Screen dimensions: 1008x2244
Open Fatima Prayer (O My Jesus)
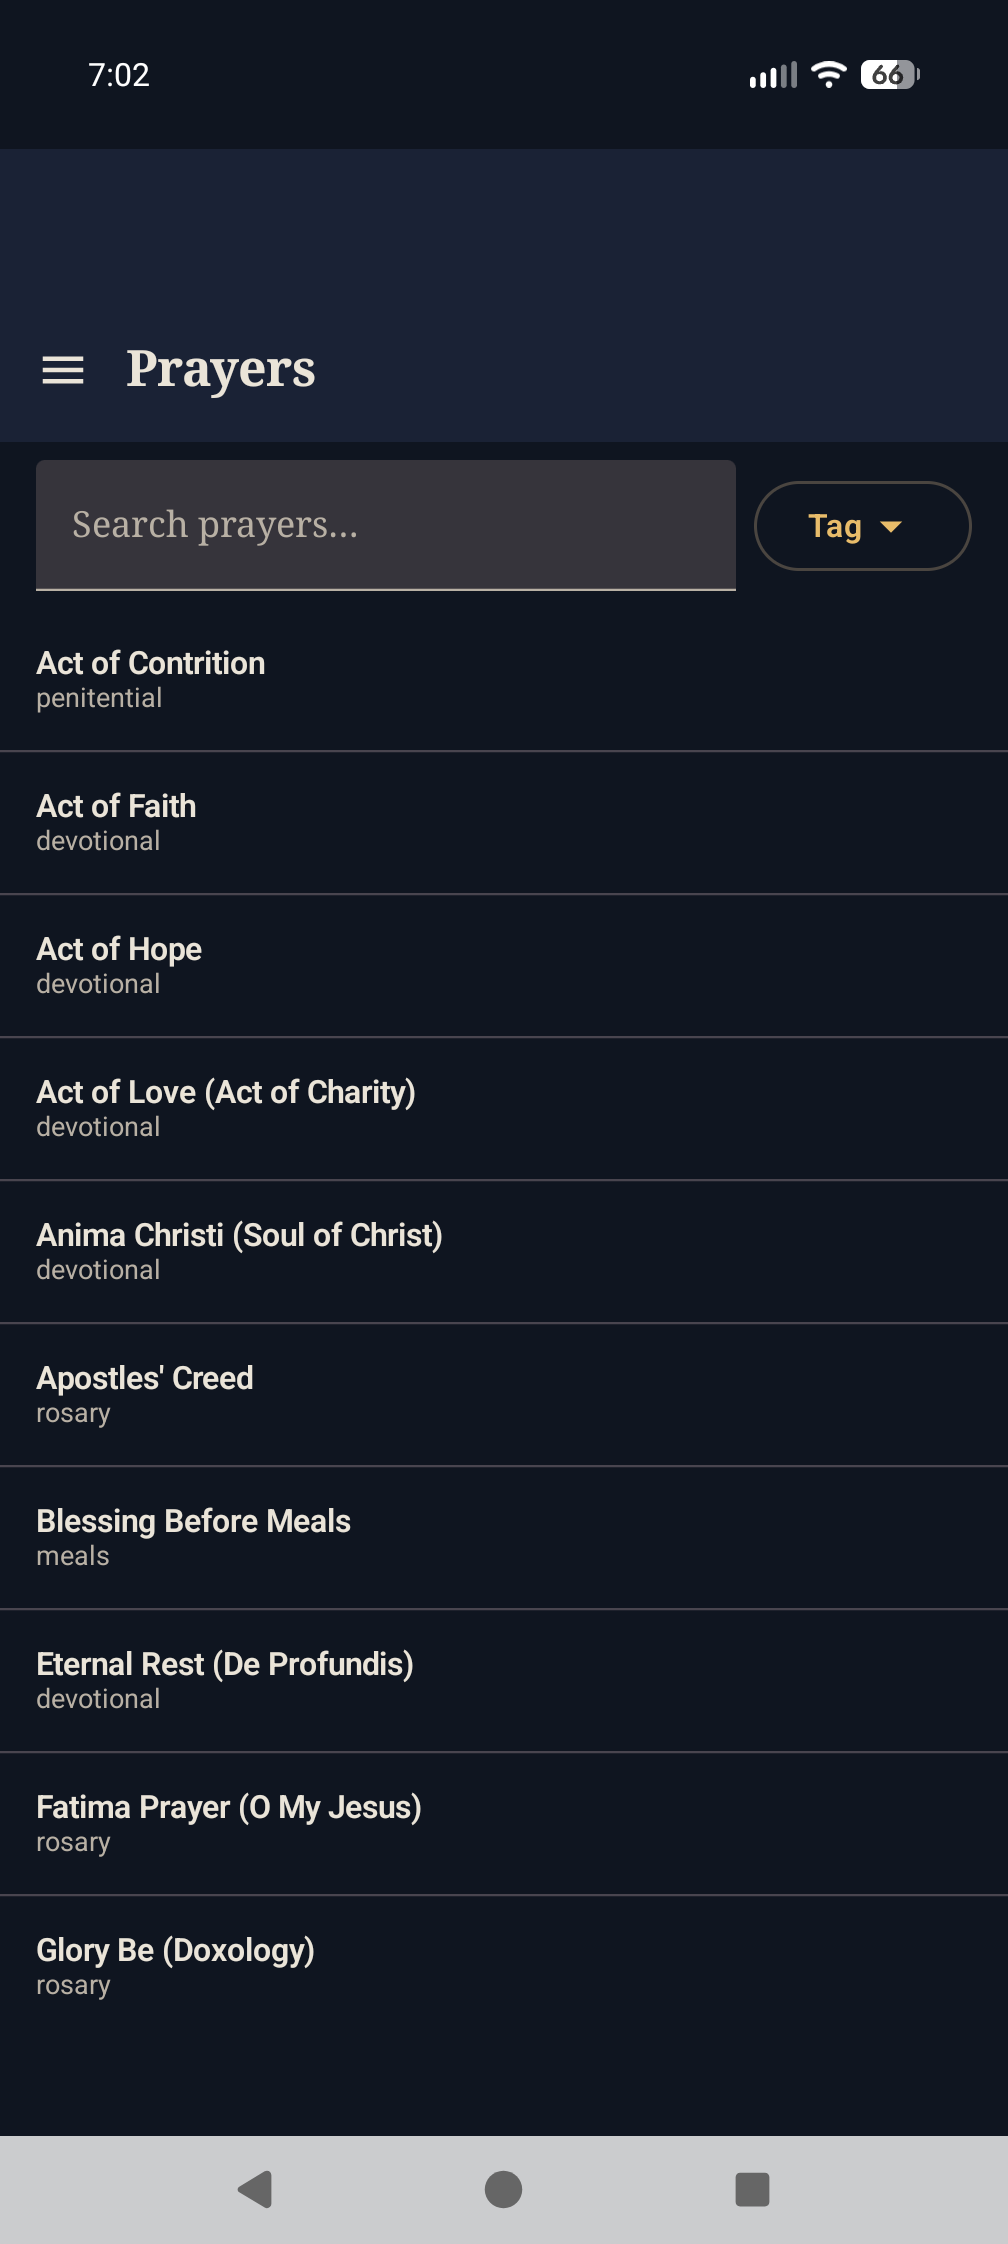pyautogui.click(x=229, y=1823)
